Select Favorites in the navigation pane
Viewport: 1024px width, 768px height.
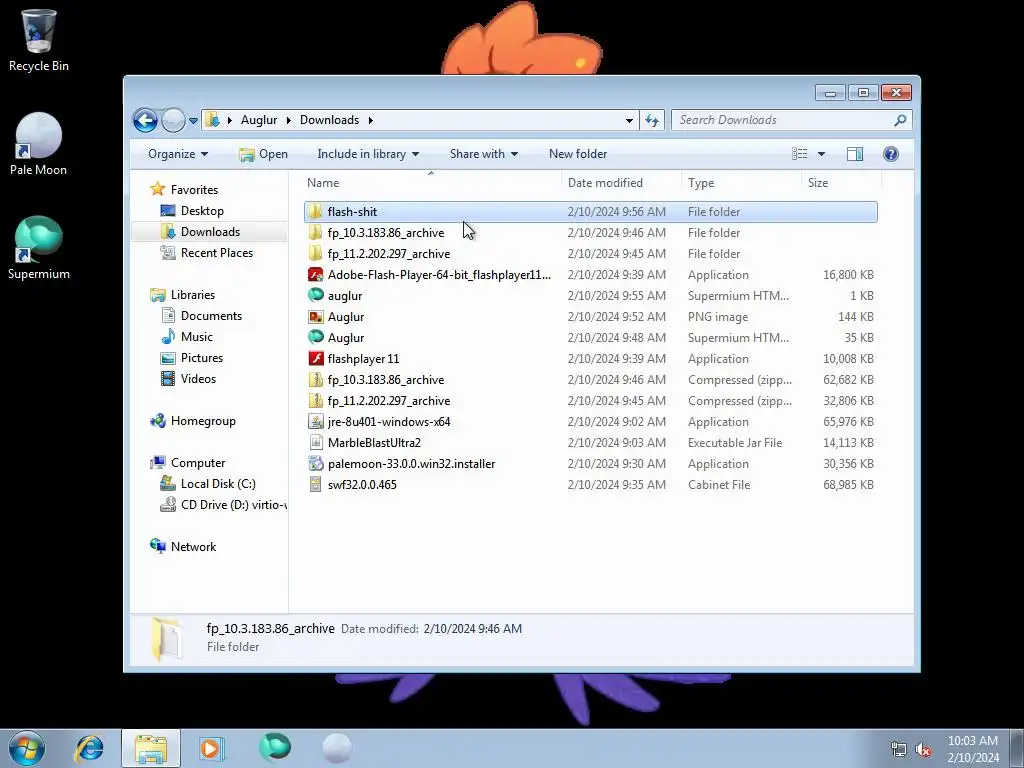pos(194,190)
